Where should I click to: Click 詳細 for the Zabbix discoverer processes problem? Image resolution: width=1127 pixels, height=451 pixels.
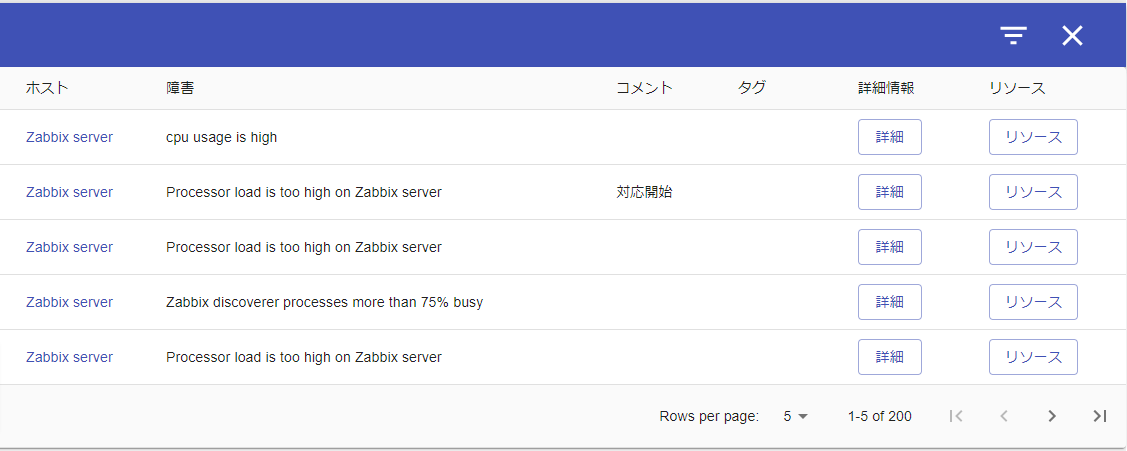889,302
